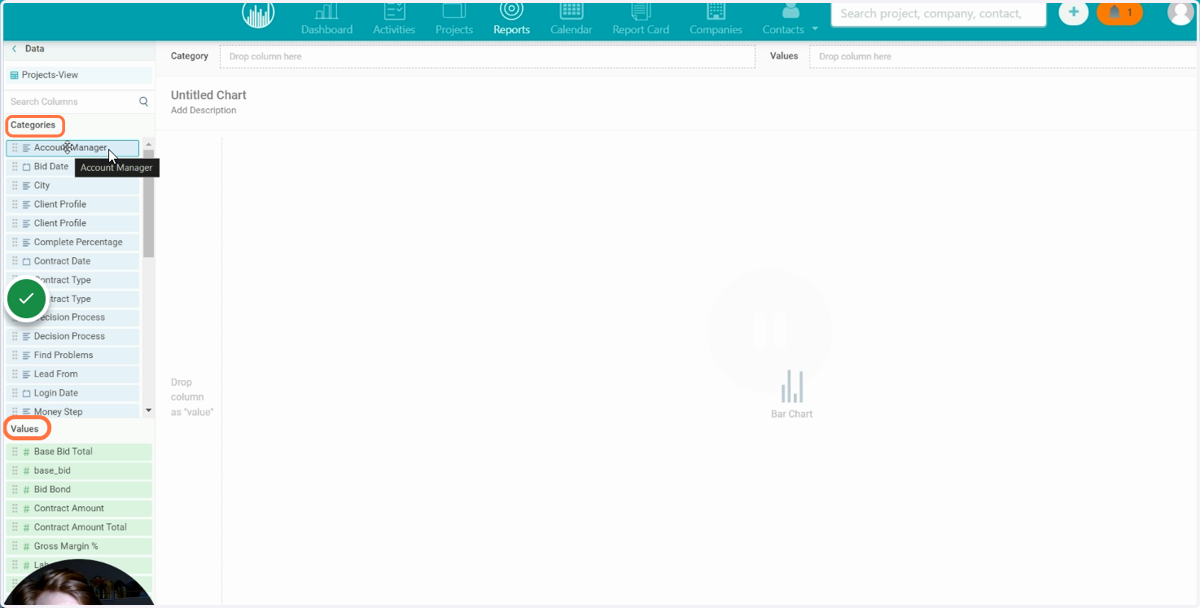Image resolution: width=1200 pixels, height=608 pixels.
Task: Click the Category drop zone
Action: point(488,57)
